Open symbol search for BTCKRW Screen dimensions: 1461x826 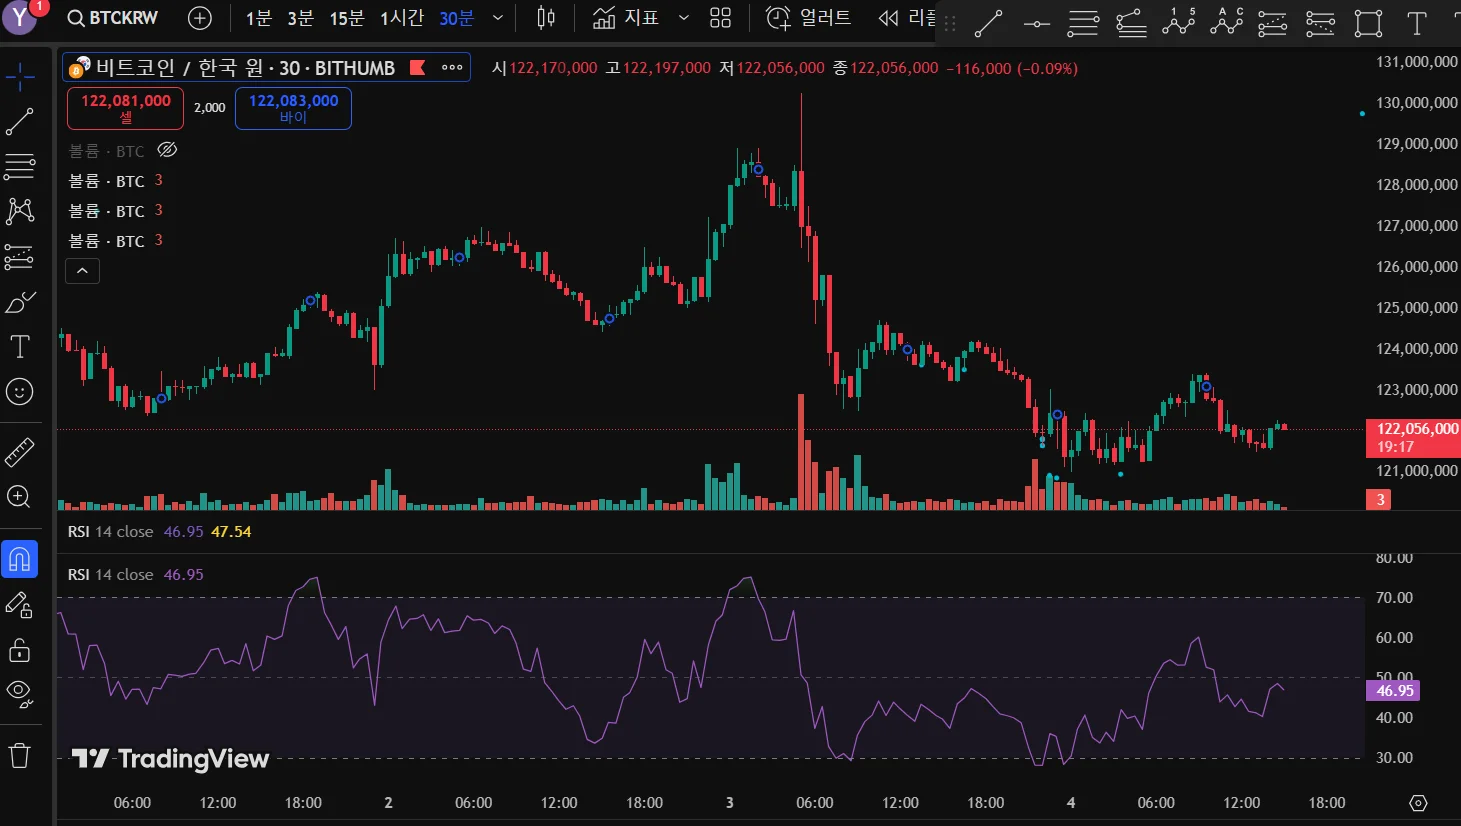click(x=113, y=18)
